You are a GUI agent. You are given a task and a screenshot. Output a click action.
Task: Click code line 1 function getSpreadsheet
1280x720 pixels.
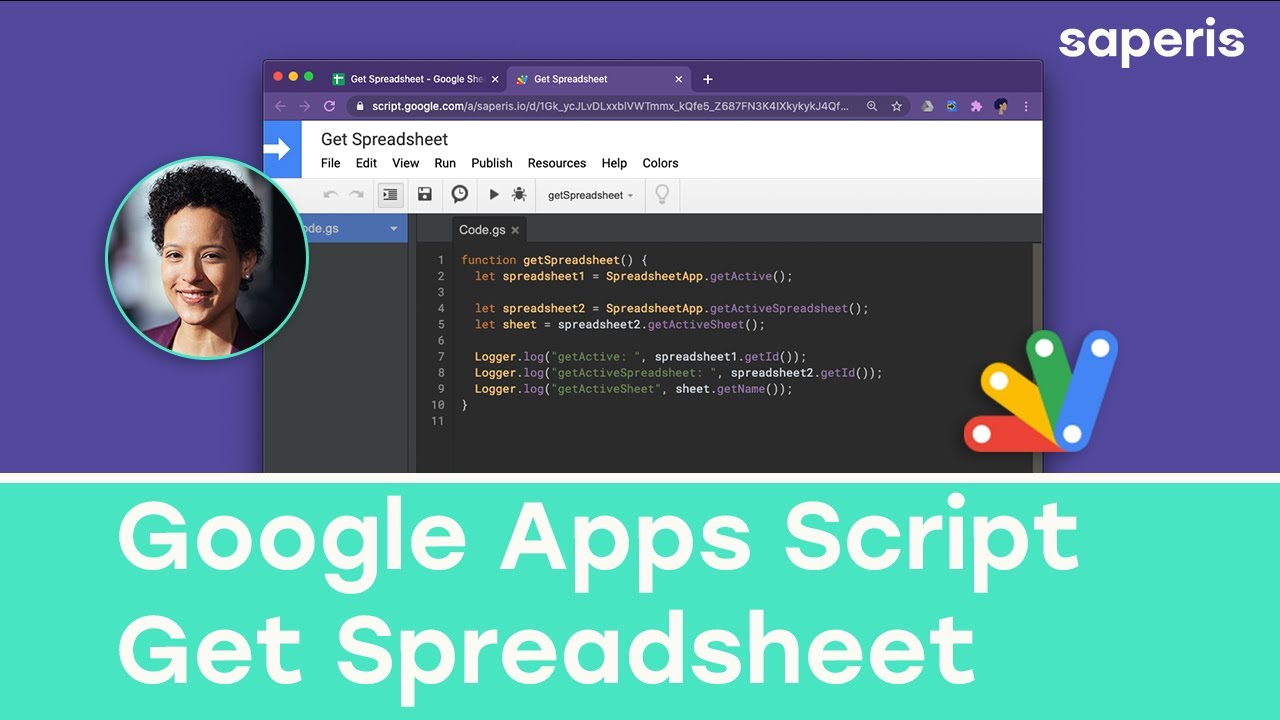(x=555, y=260)
